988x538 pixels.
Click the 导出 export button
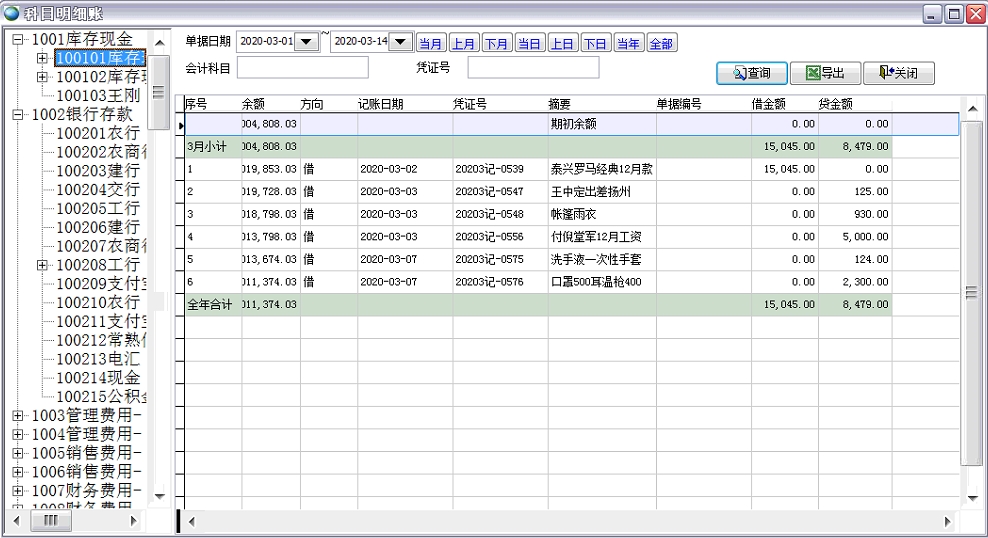(825, 73)
